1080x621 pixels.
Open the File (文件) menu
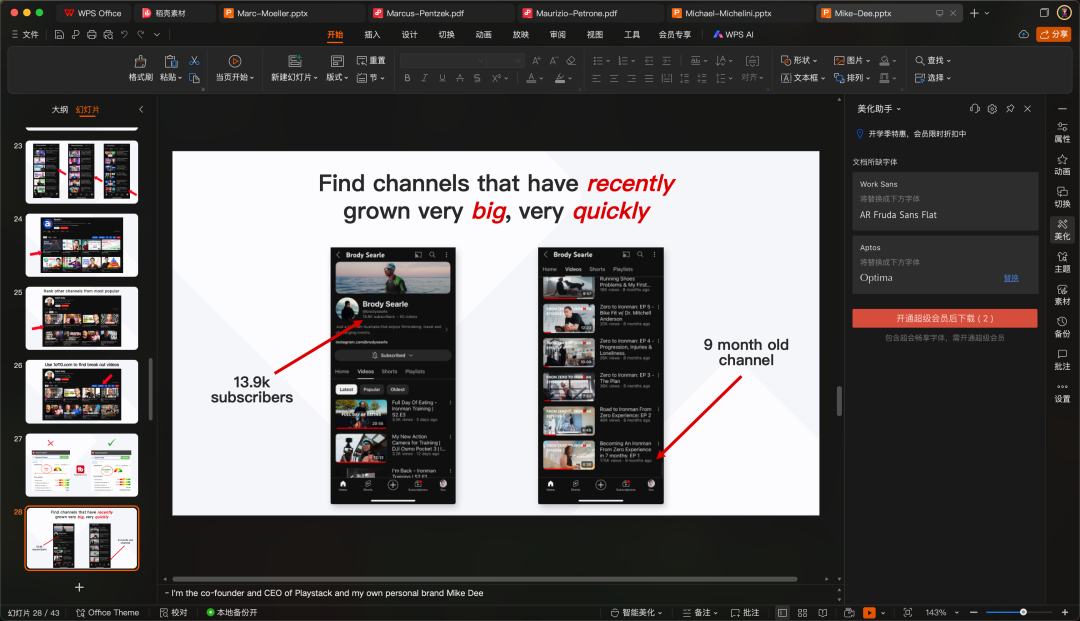click(x=25, y=34)
